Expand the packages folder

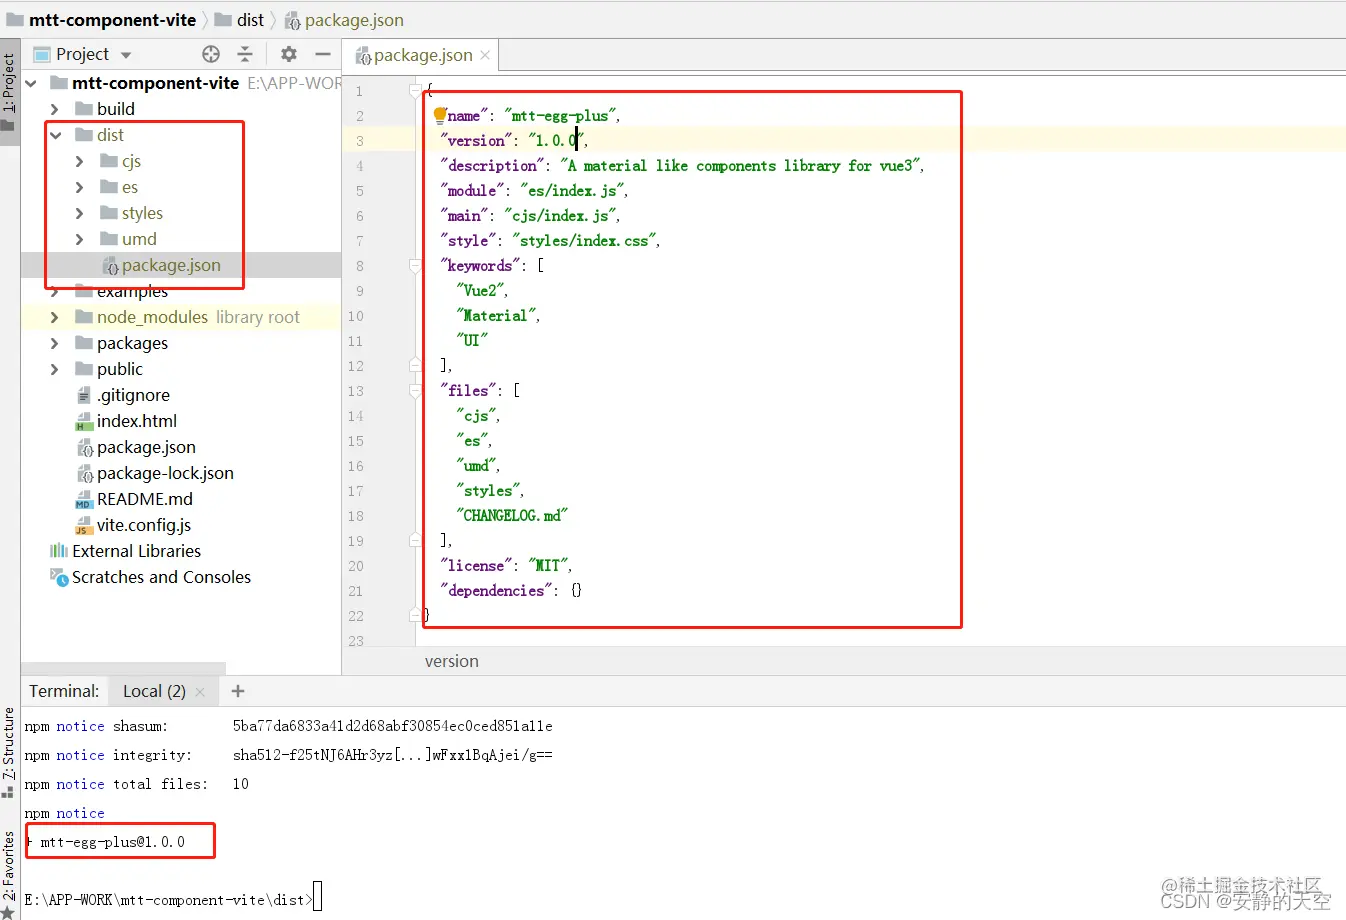point(54,343)
